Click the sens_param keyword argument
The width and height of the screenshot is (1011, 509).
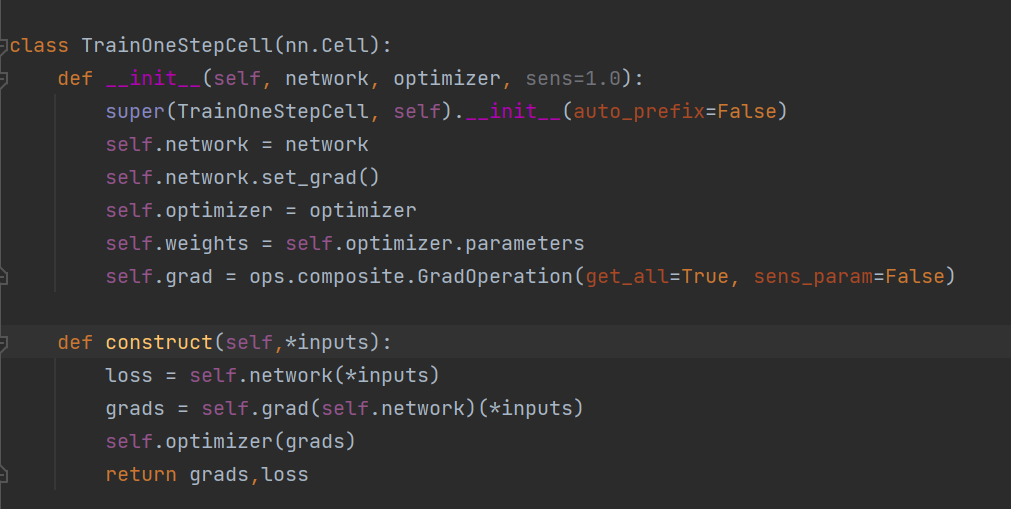(812, 276)
